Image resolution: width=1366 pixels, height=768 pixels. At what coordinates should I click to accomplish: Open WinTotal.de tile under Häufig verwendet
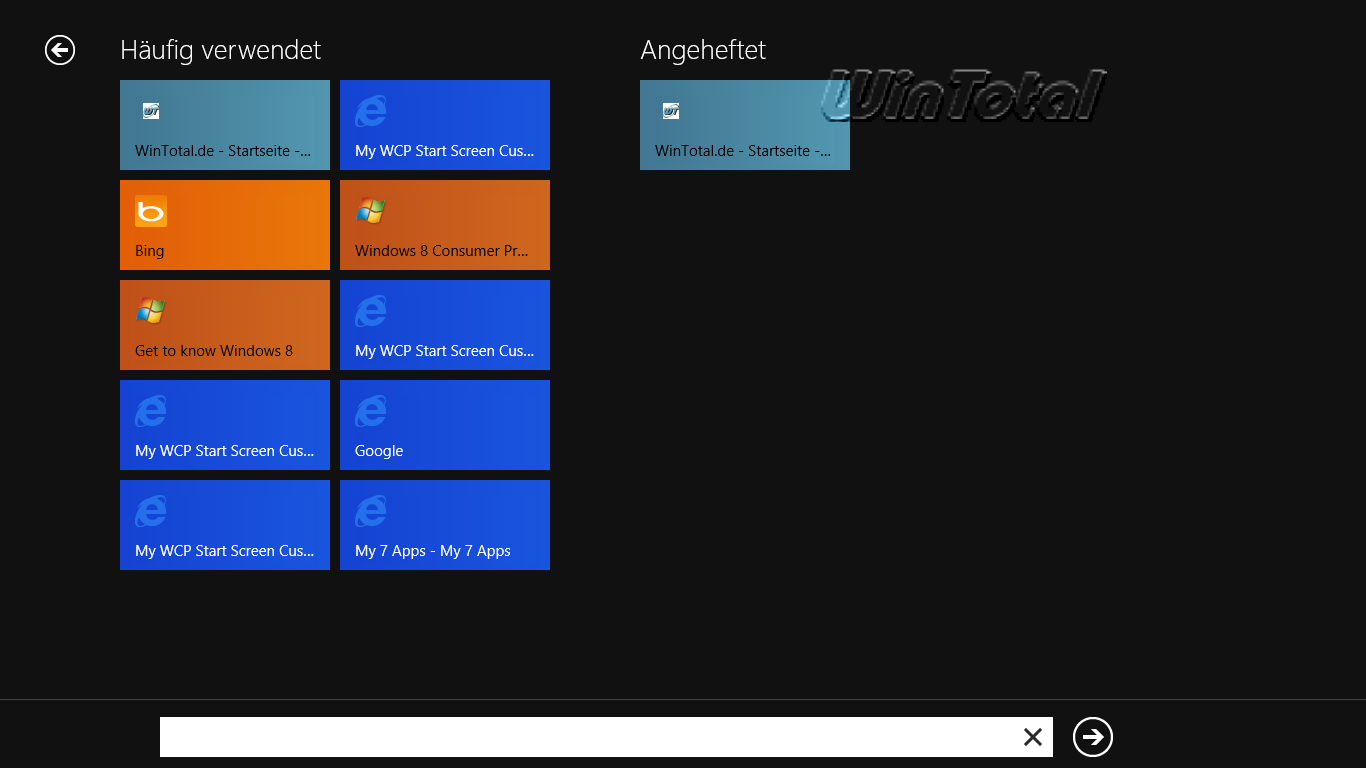point(225,125)
